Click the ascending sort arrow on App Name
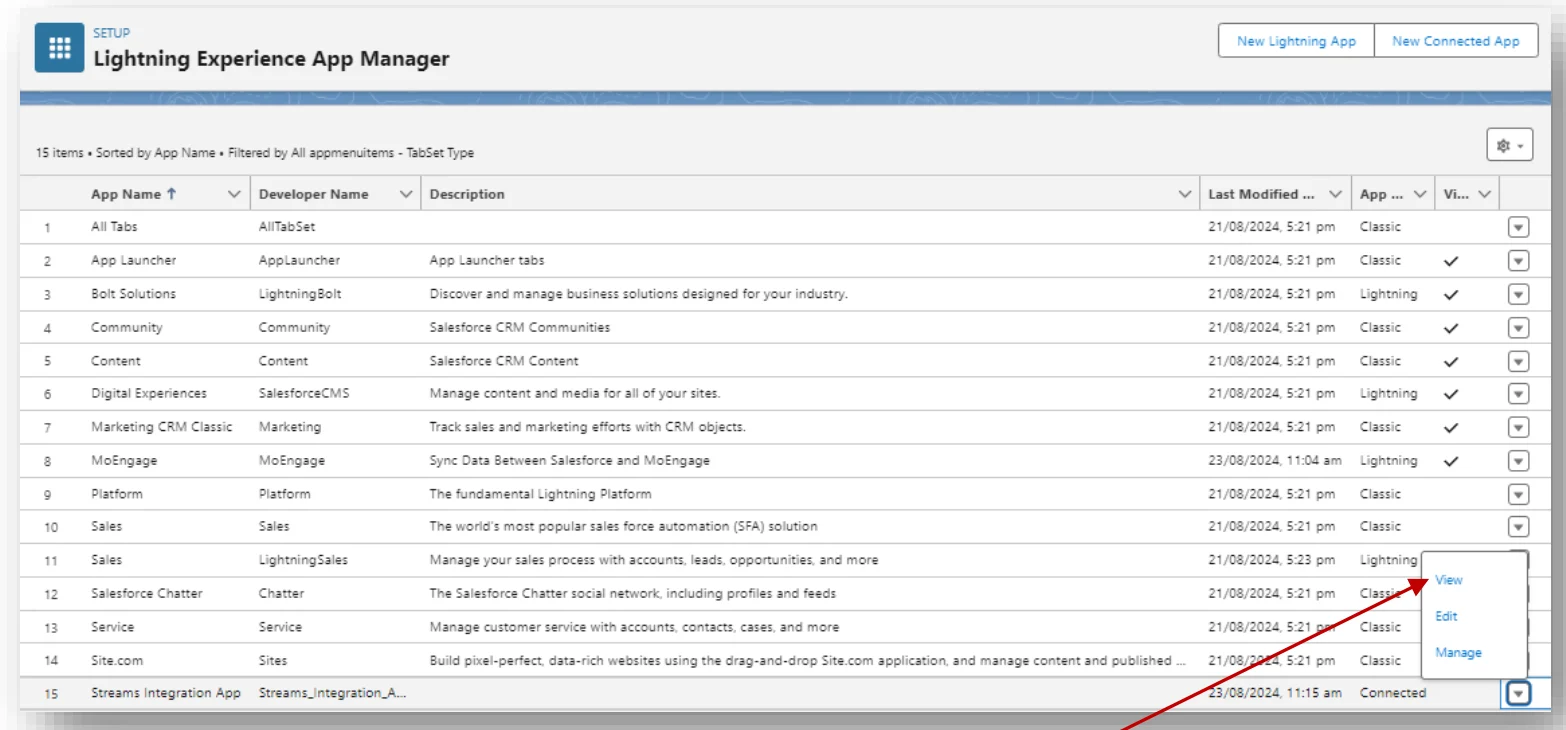 [171, 194]
